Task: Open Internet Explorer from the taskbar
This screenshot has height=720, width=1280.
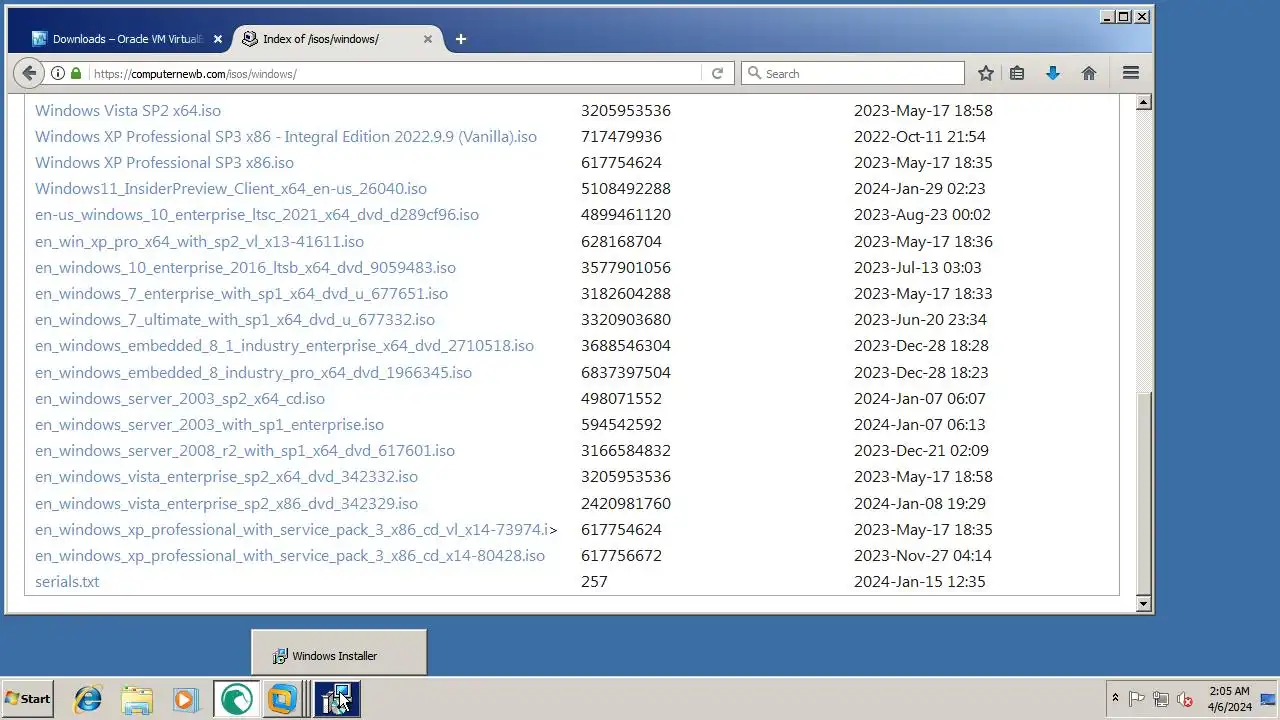Action: pos(88,699)
